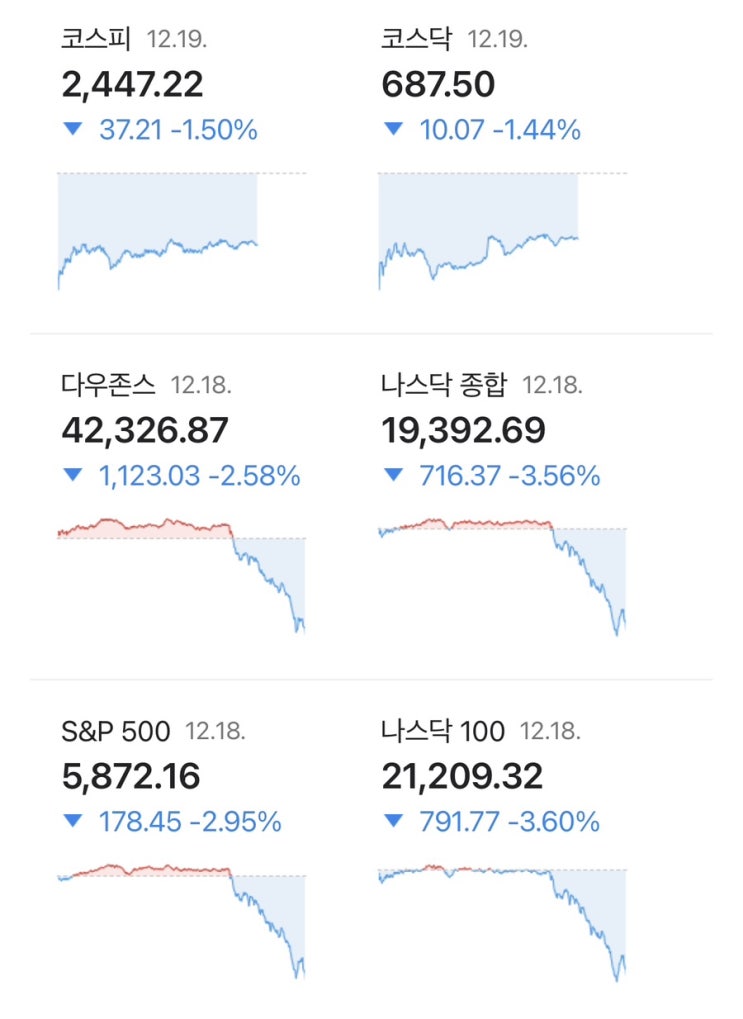Open the S&P 500 mini chart
Viewport: 743px width, 1019px height.
click(182, 920)
